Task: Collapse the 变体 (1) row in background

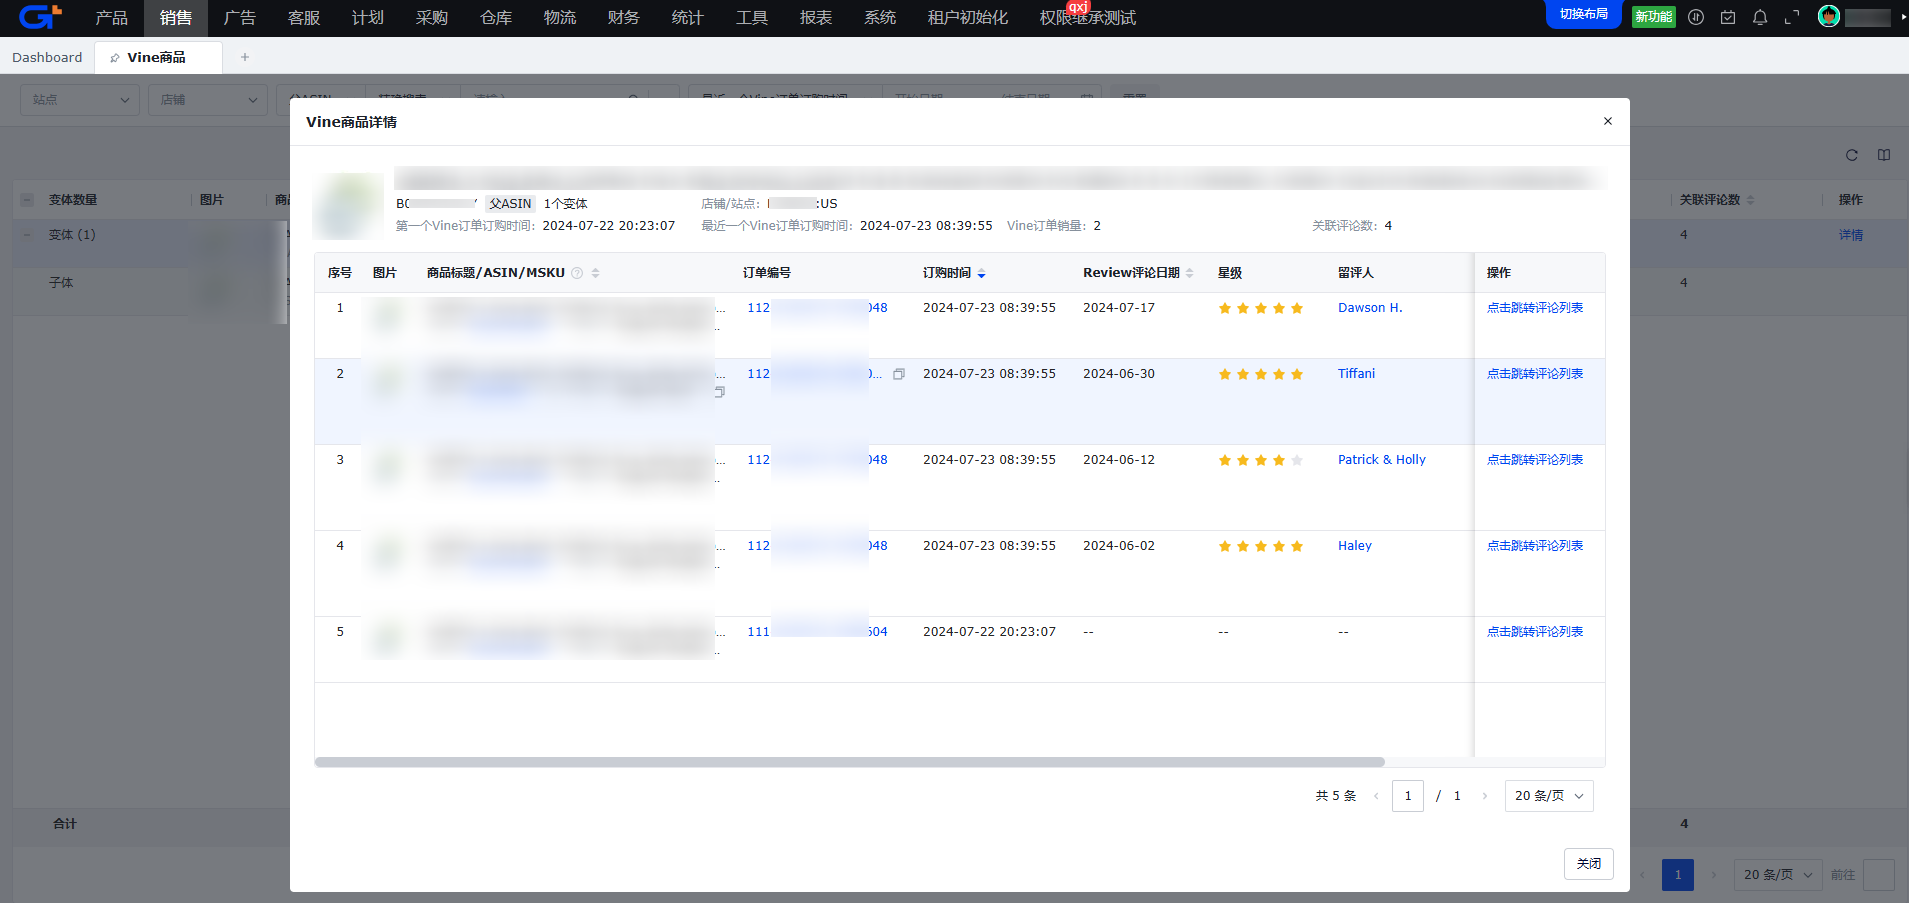Action: 27,235
